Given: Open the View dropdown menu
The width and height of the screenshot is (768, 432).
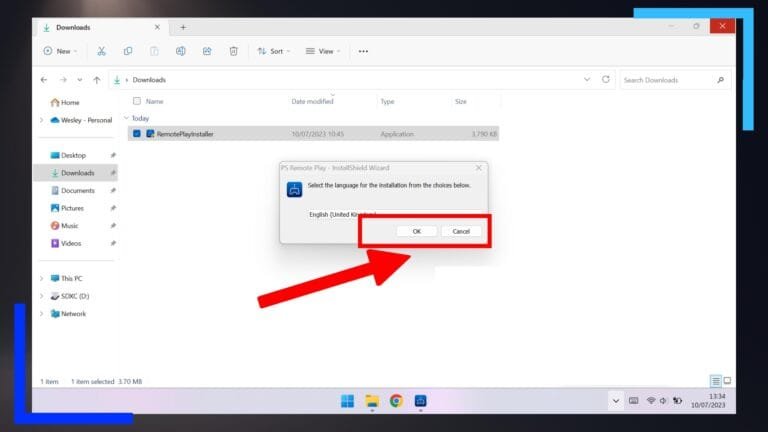Looking at the screenshot, I should point(322,51).
